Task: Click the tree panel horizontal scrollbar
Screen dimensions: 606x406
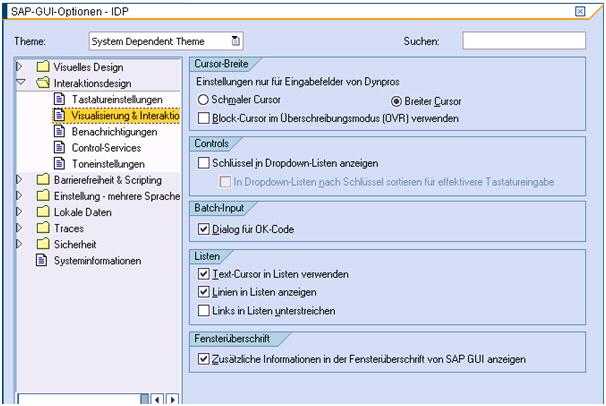Action: point(80,399)
